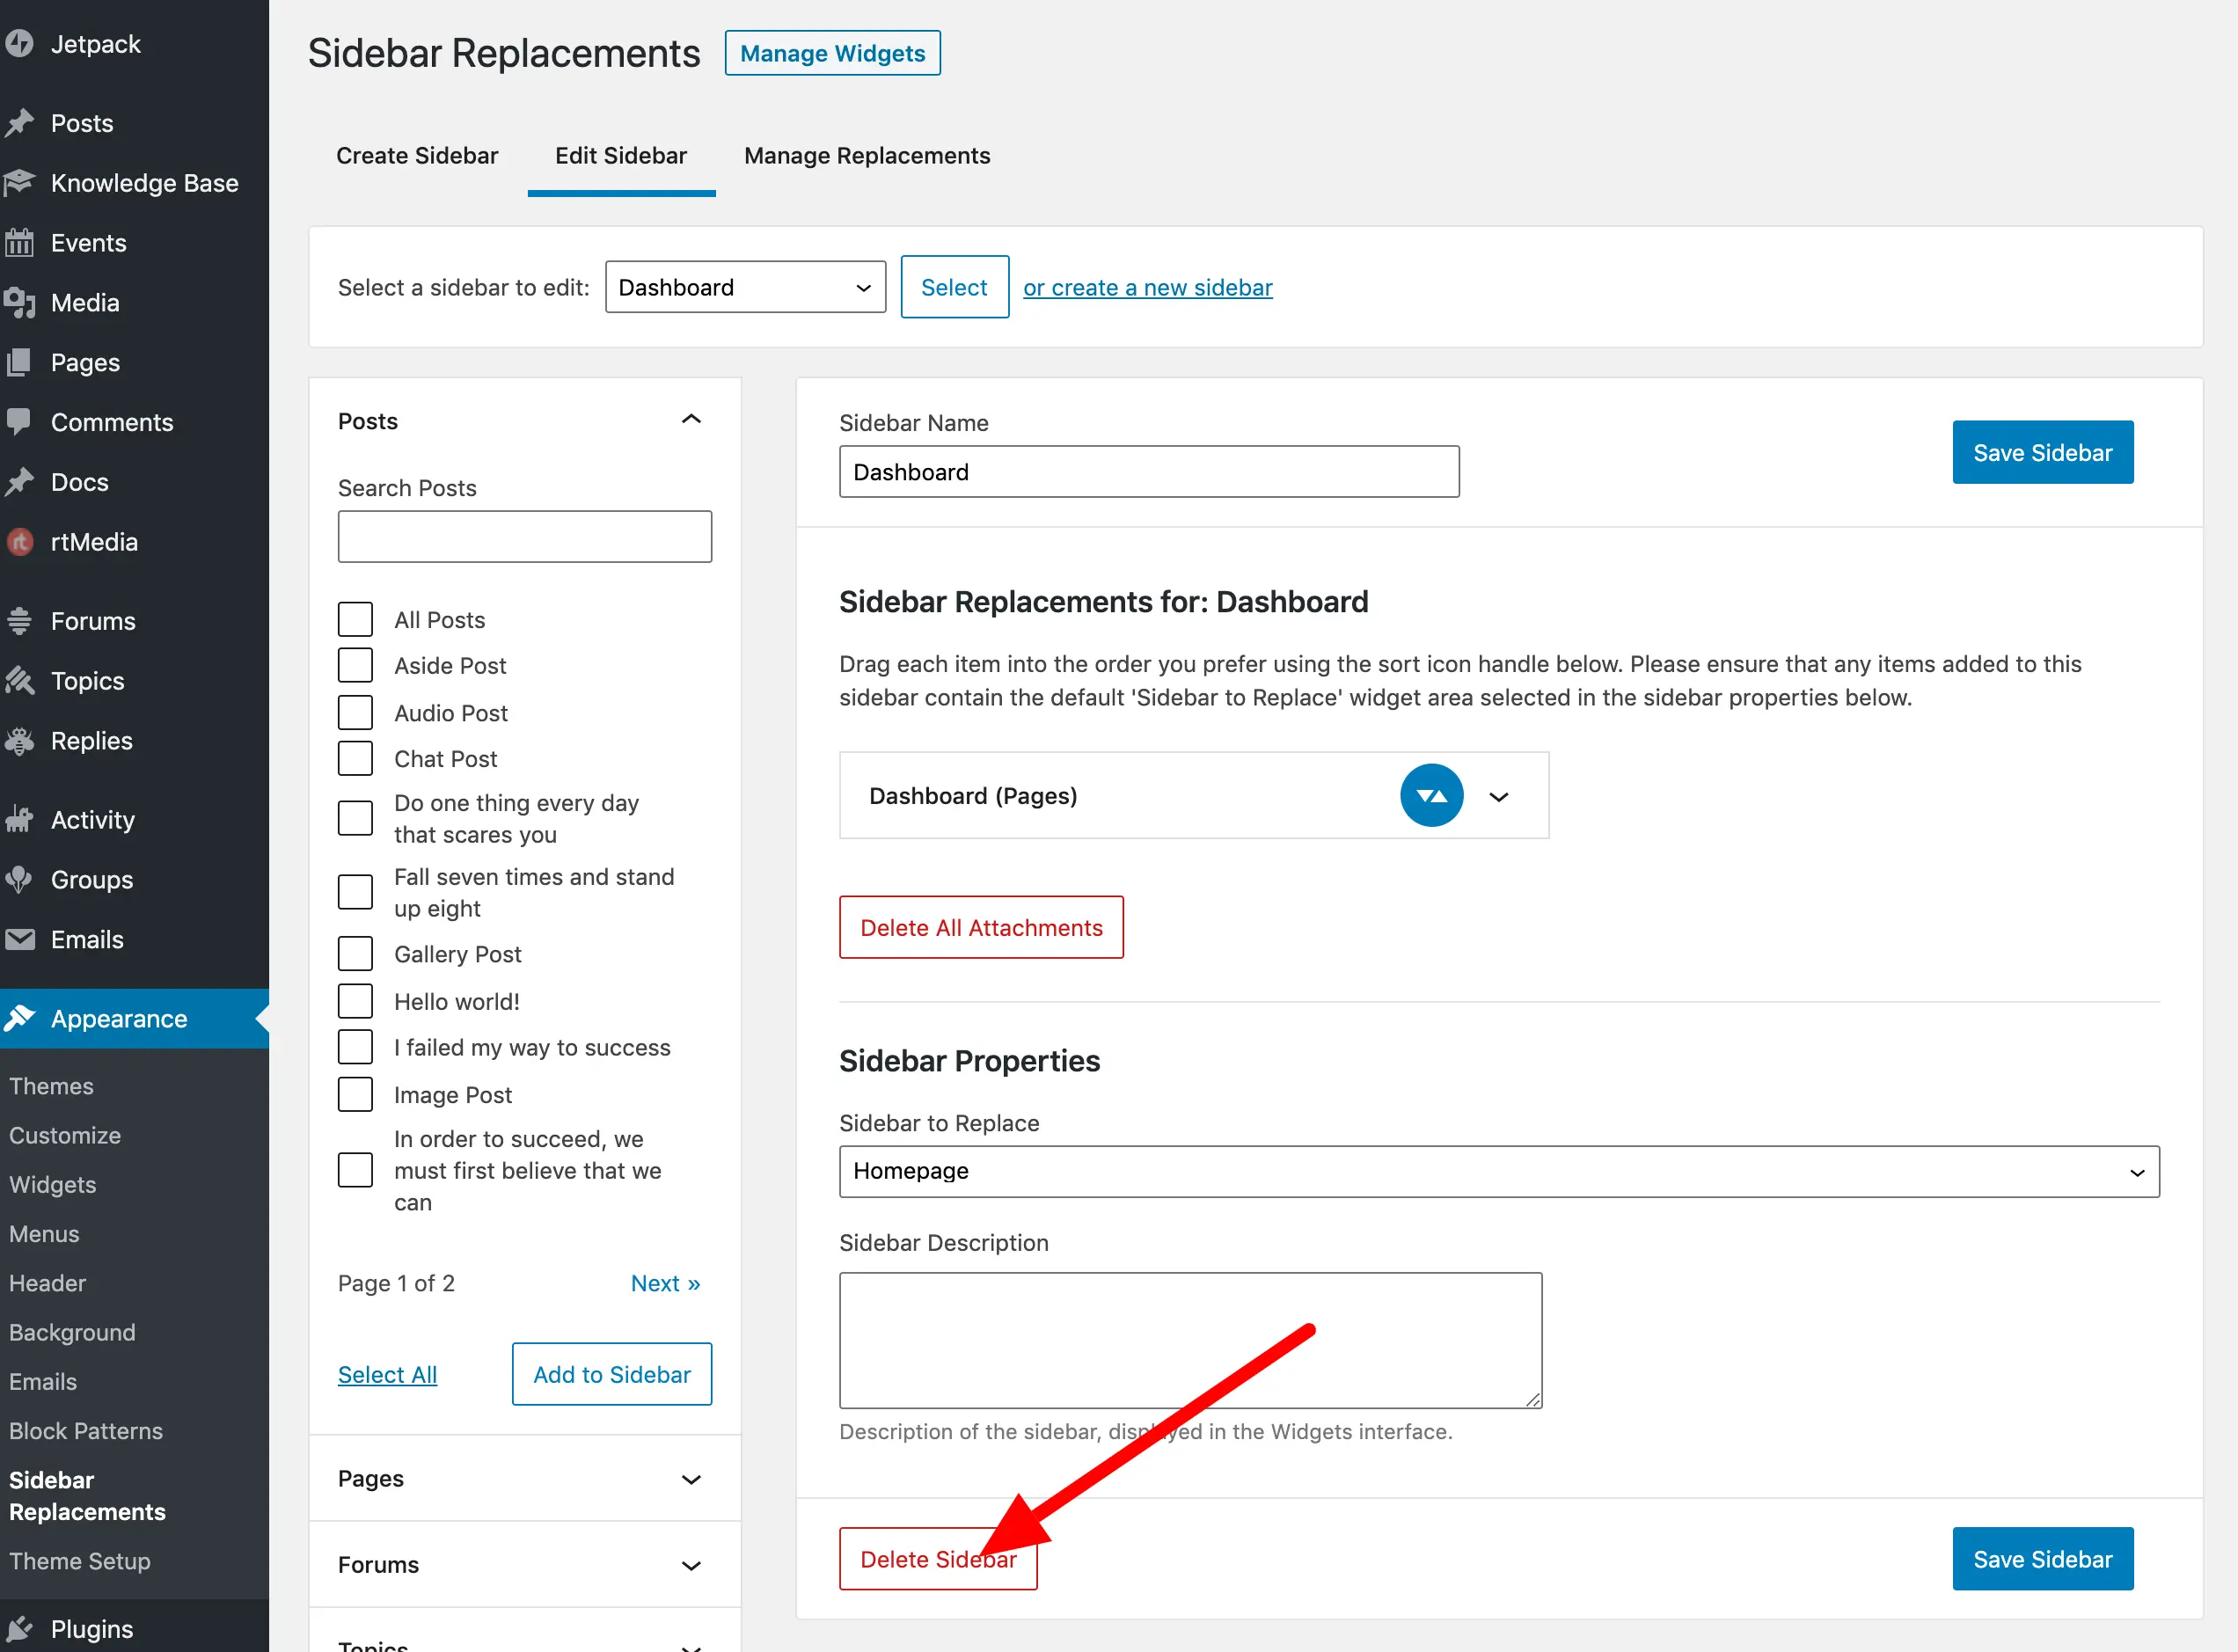Screen dimensions: 2238x1652
Task: Open the Customize submenu item
Action: click(65, 1135)
